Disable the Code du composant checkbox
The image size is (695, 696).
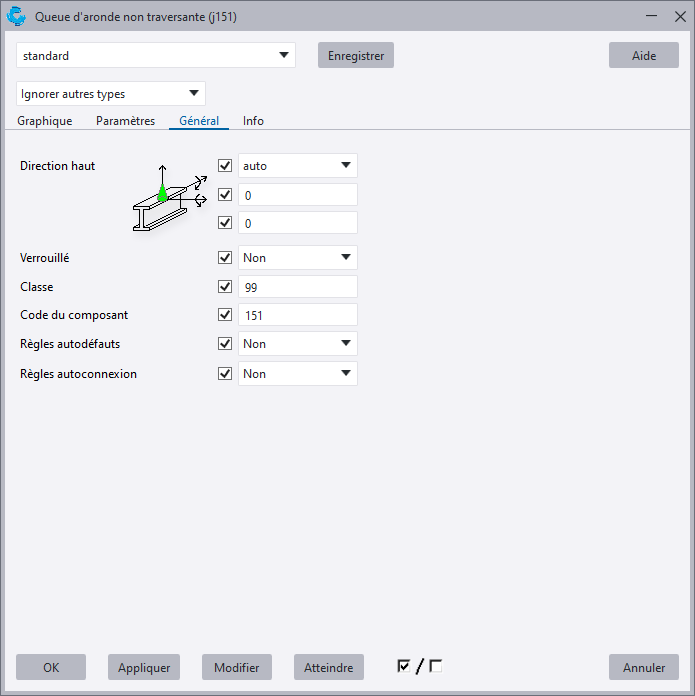(225, 315)
